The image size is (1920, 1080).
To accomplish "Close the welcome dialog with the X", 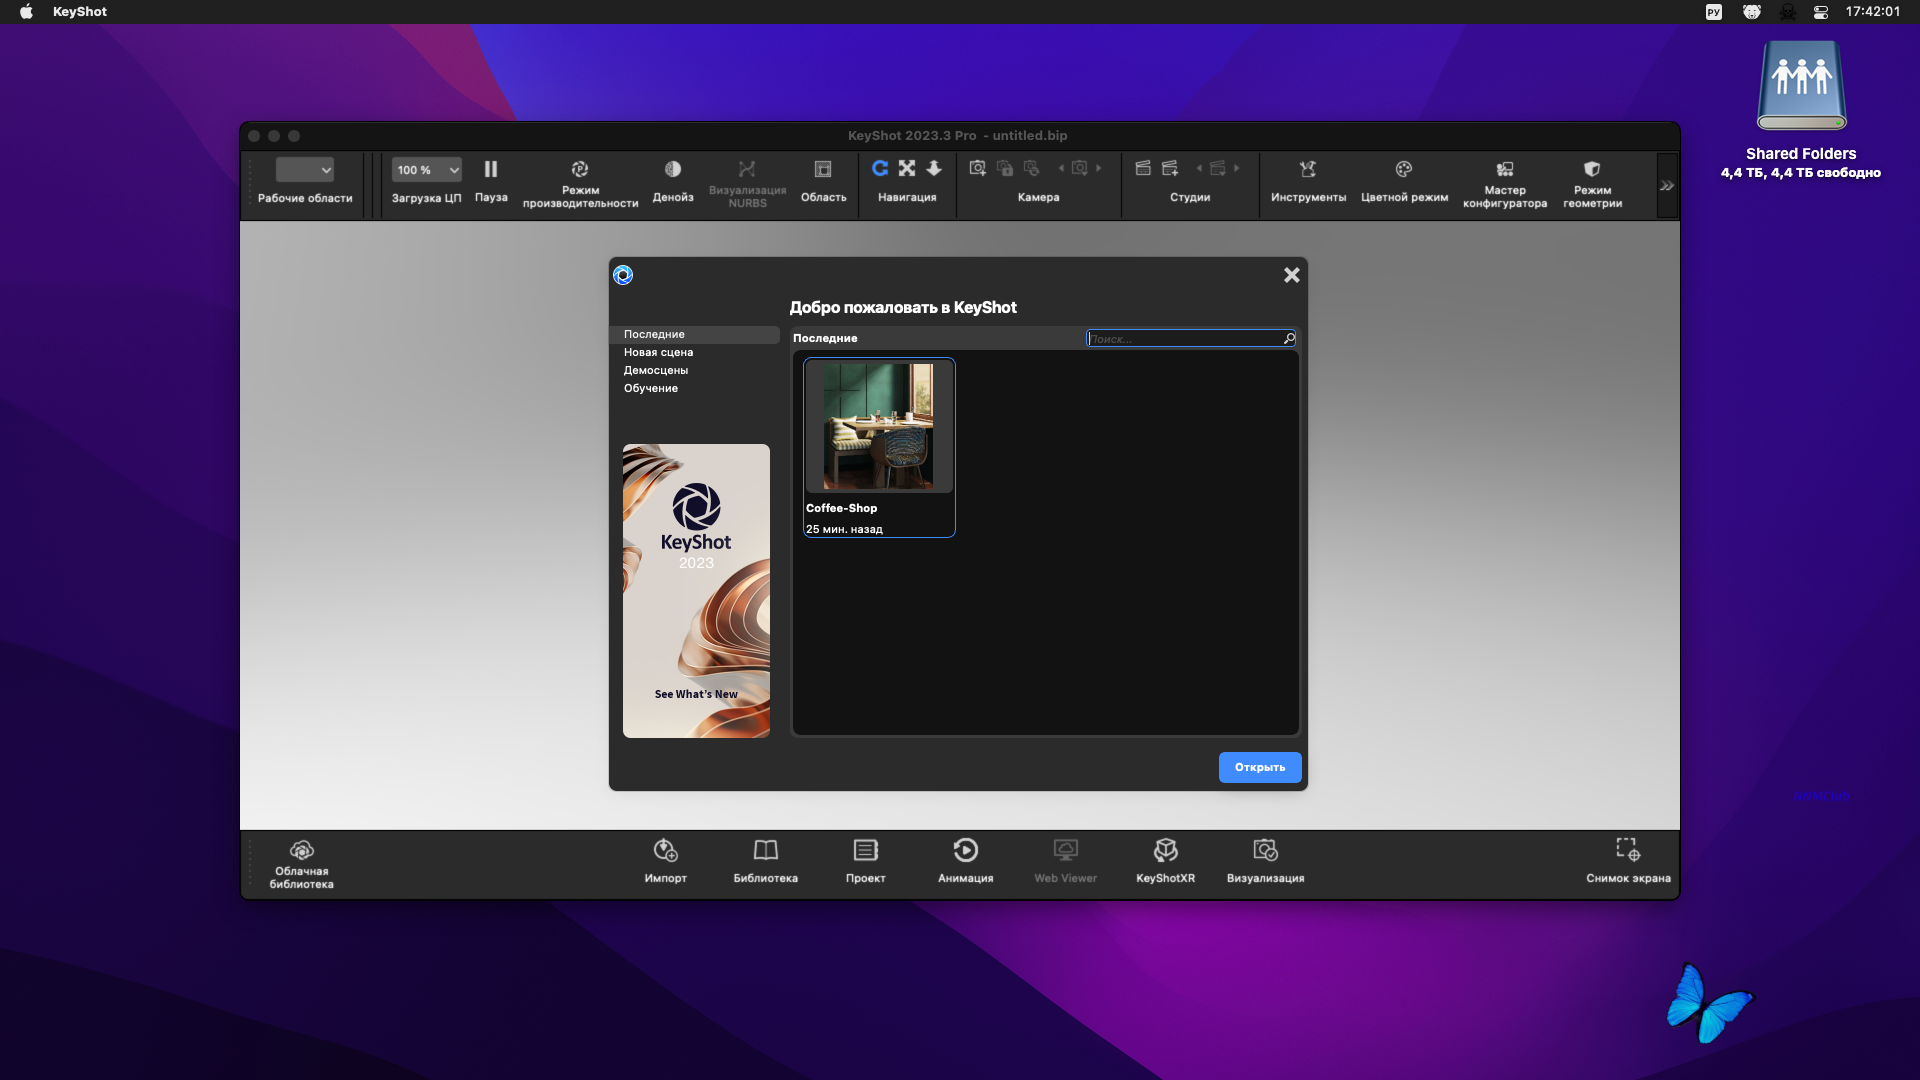I will click(1292, 275).
